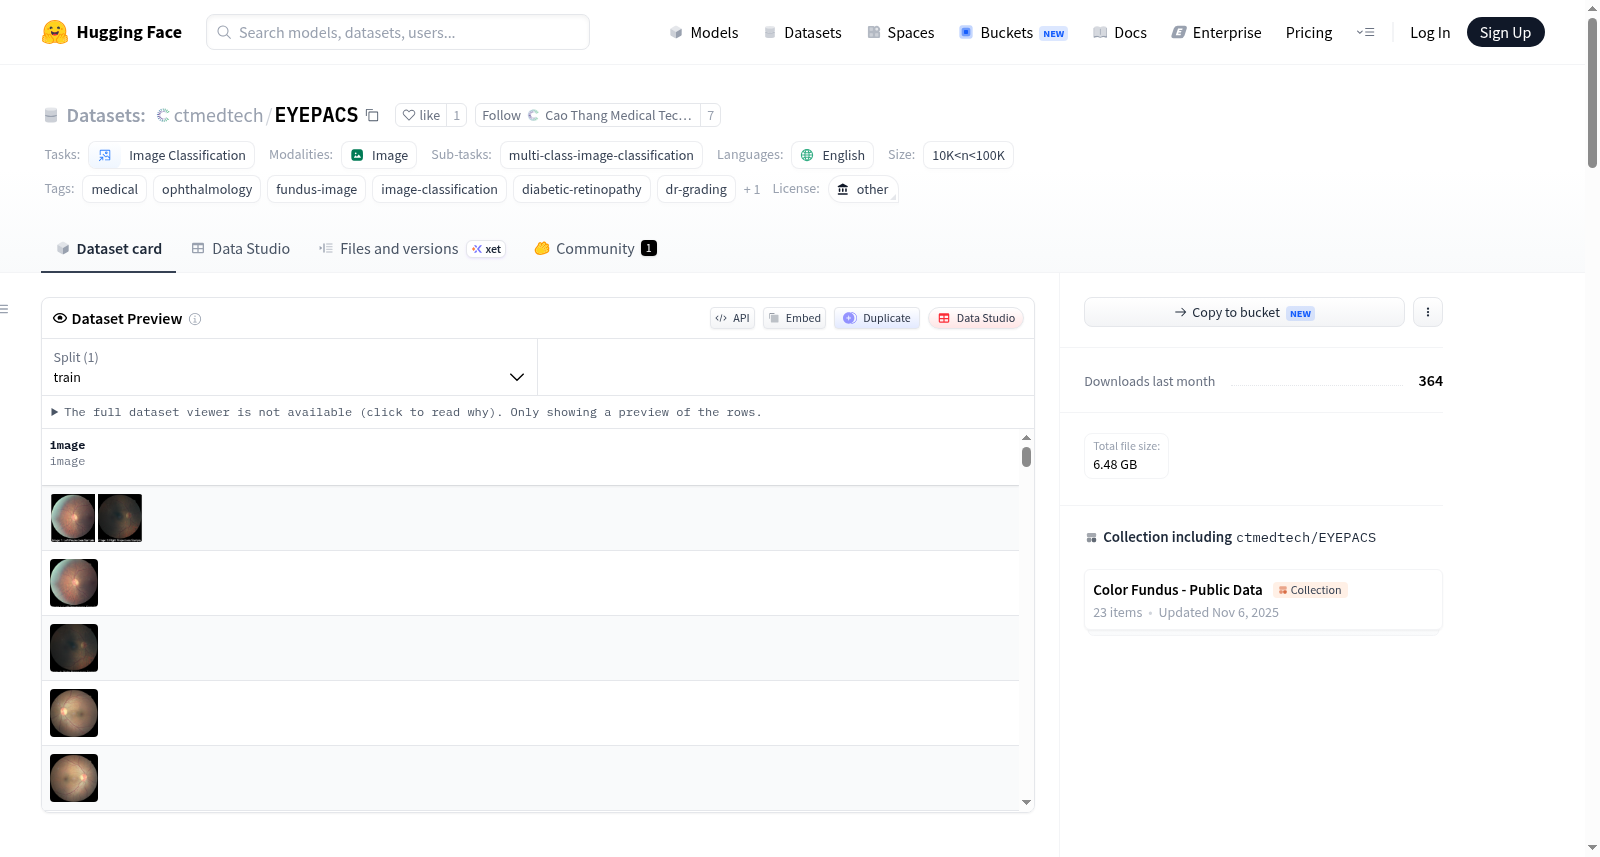Image resolution: width=1600 pixels, height=857 pixels.
Task: Open the Pricing nav item
Action: tap(1309, 32)
